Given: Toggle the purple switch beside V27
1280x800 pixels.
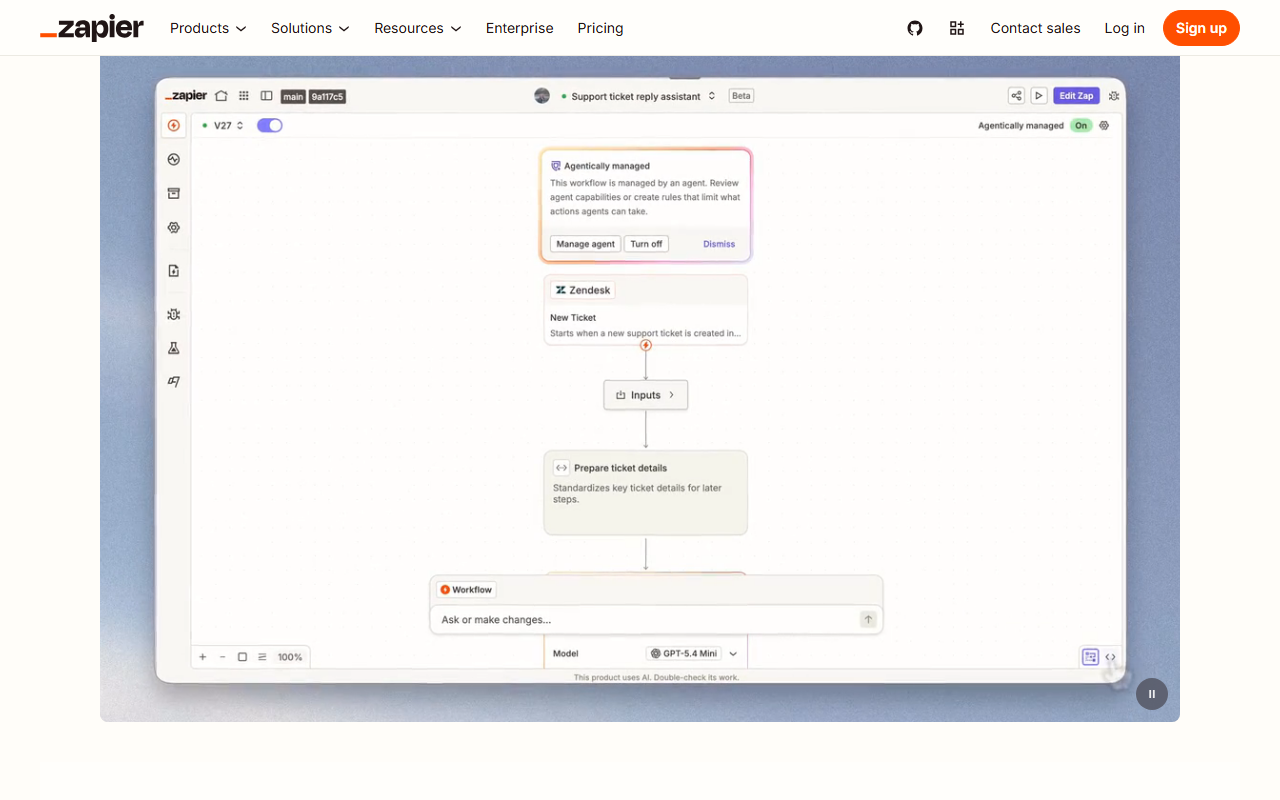Looking at the screenshot, I should [x=270, y=125].
